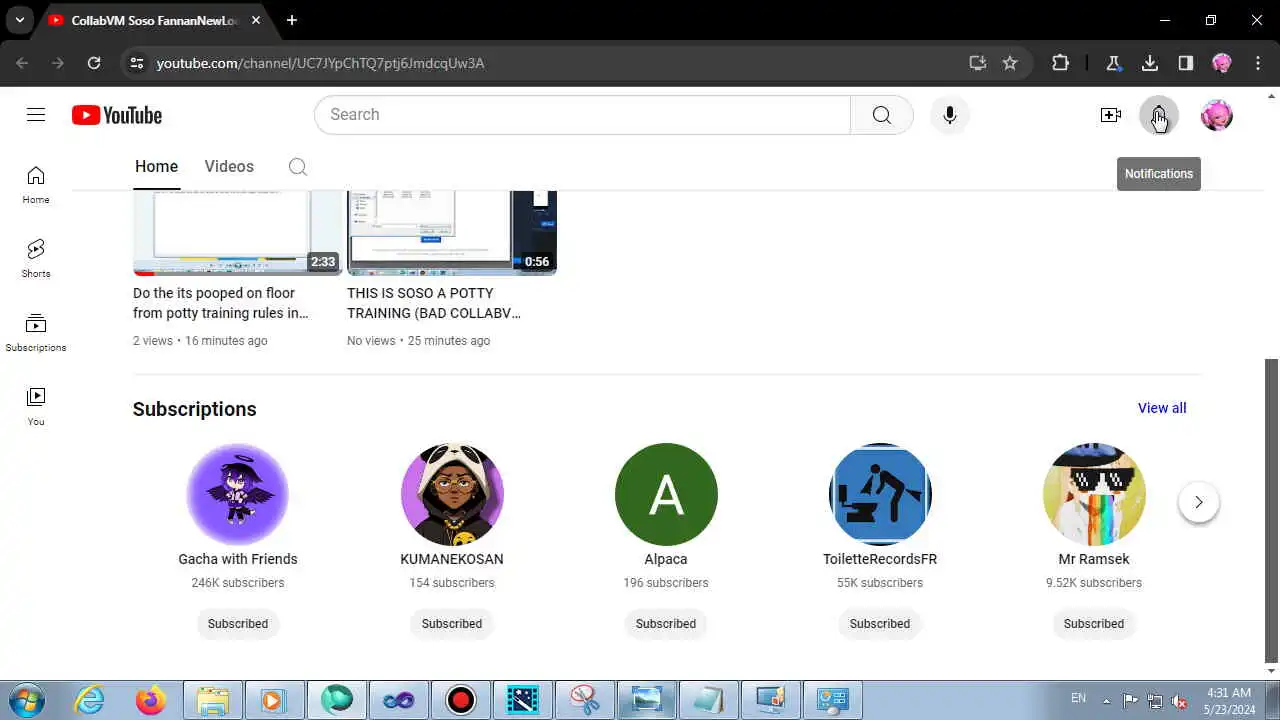
Task: Click the YouTube search input field
Action: [582, 115]
